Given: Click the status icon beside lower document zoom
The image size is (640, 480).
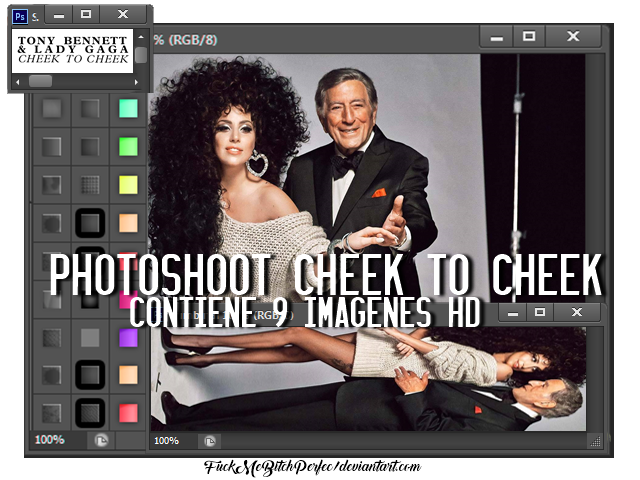Looking at the screenshot, I should click(x=210, y=441).
